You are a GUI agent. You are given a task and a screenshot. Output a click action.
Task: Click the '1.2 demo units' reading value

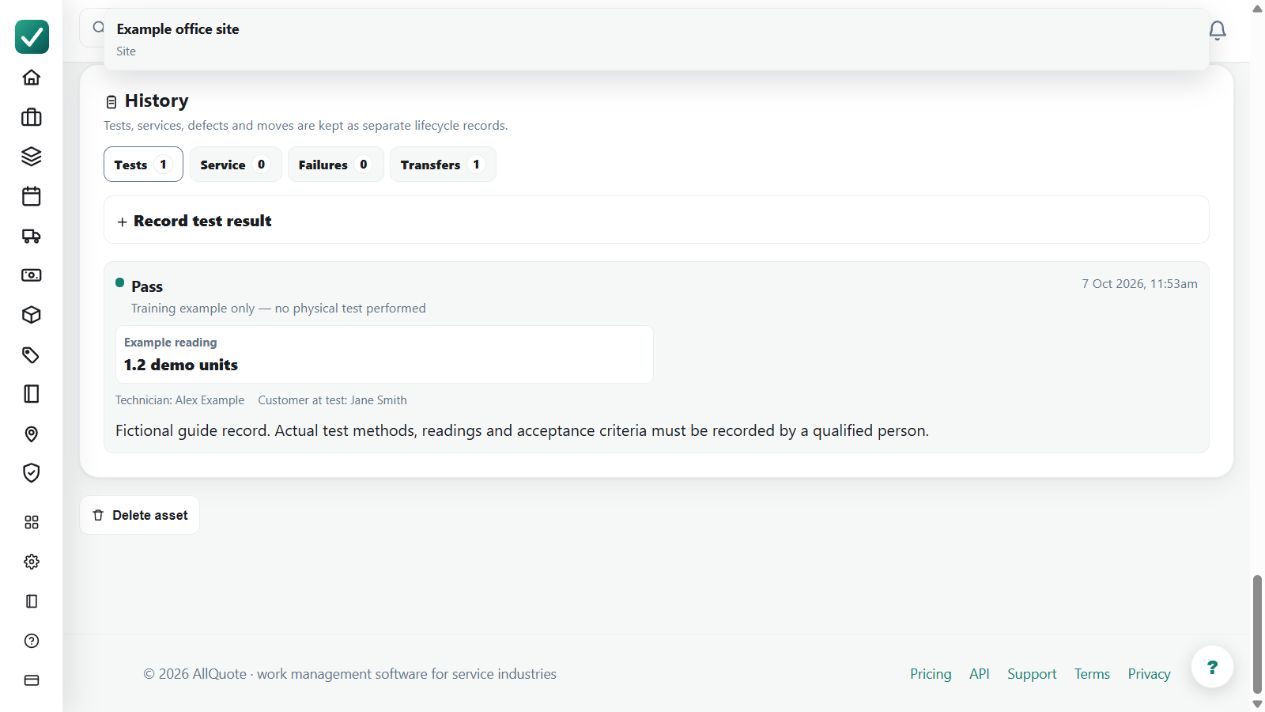tap(181, 365)
